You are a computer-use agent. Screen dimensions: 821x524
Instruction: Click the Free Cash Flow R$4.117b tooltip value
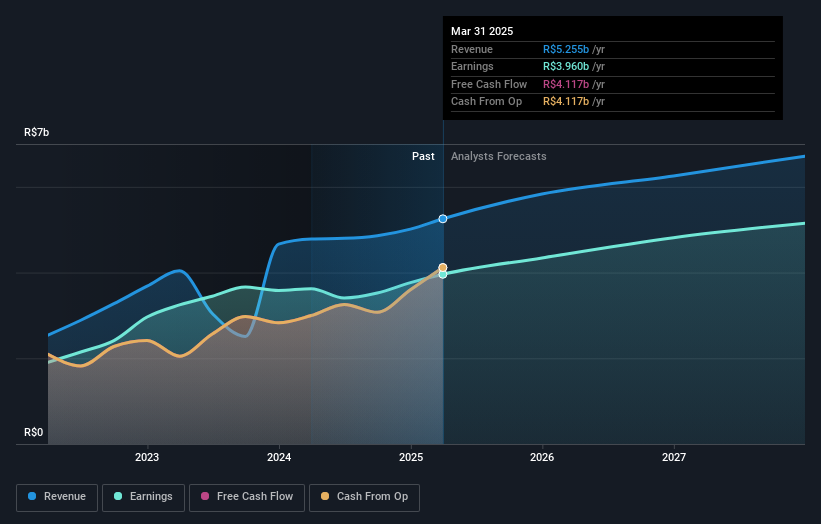click(566, 84)
